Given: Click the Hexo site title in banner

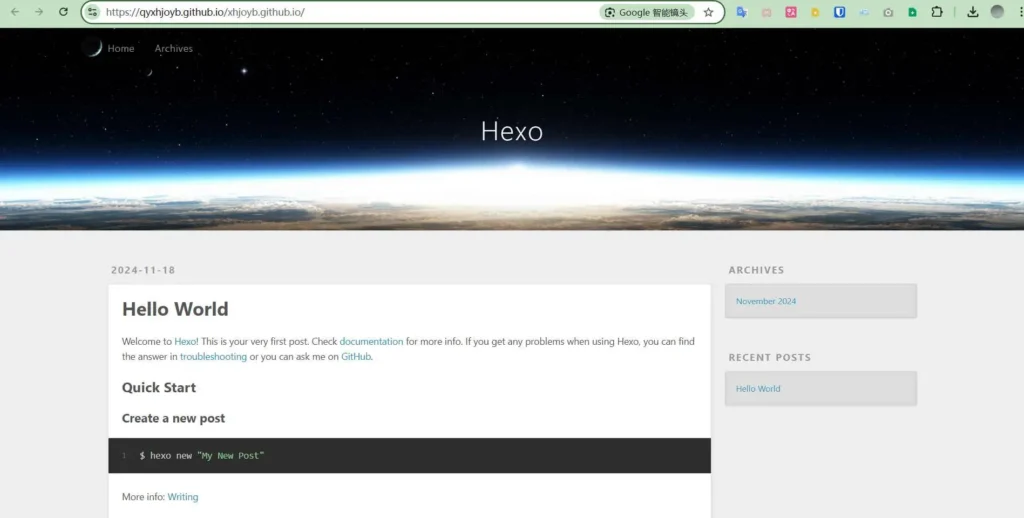Looking at the screenshot, I should point(511,131).
